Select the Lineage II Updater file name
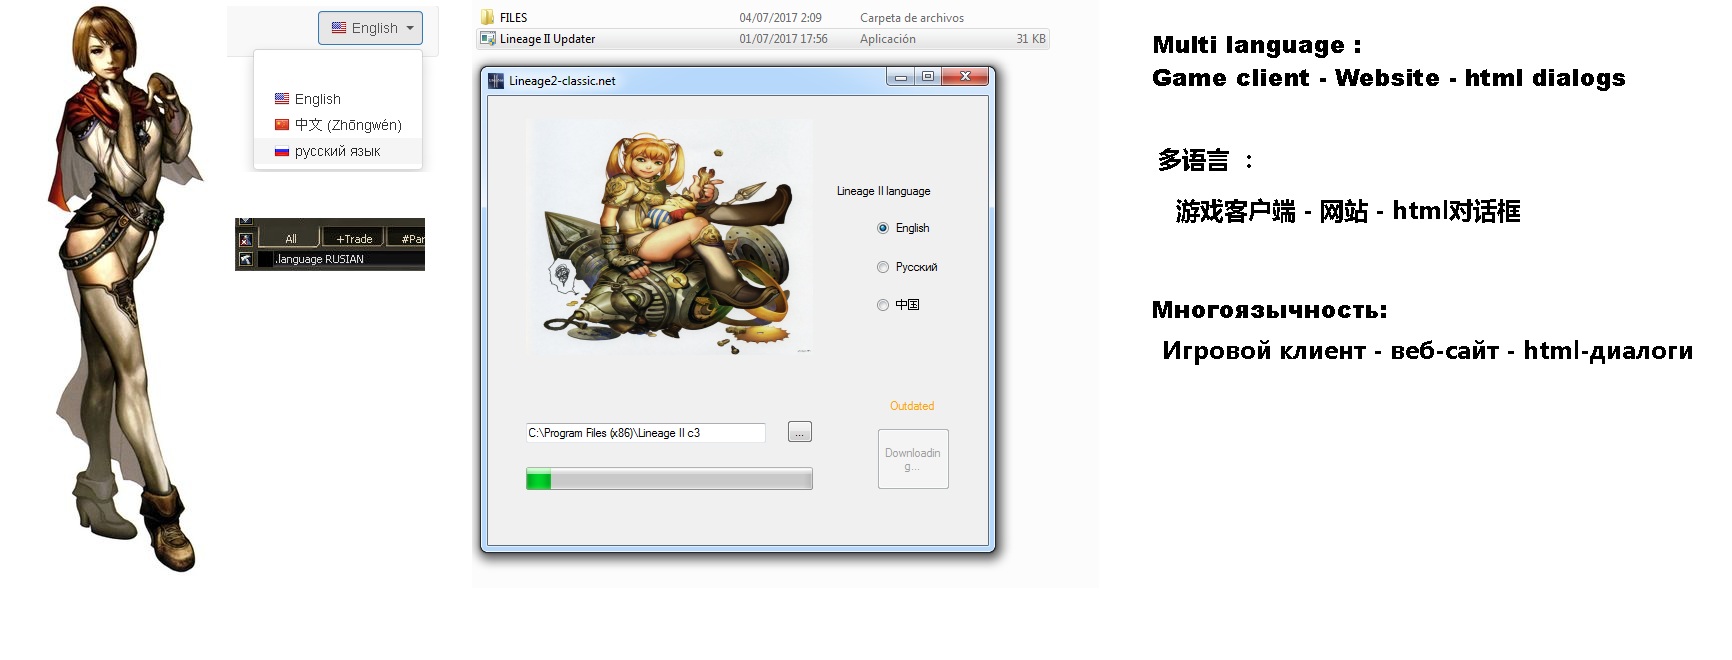This screenshot has width=1732, height=660. (547, 39)
